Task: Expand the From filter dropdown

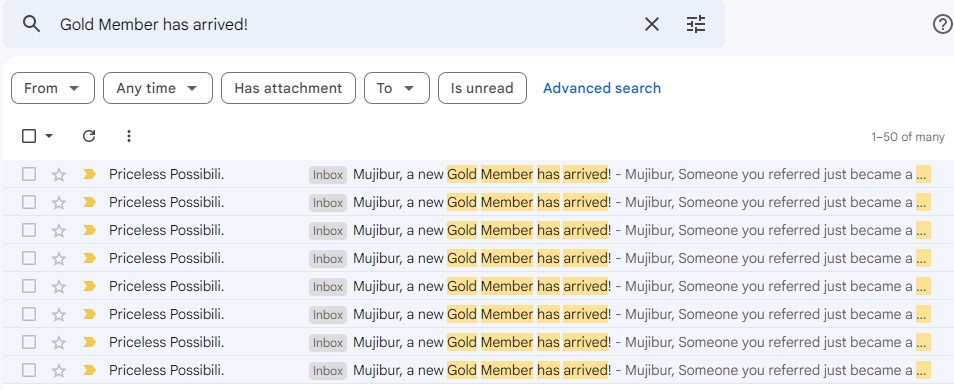Action: pyautogui.click(x=53, y=88)
